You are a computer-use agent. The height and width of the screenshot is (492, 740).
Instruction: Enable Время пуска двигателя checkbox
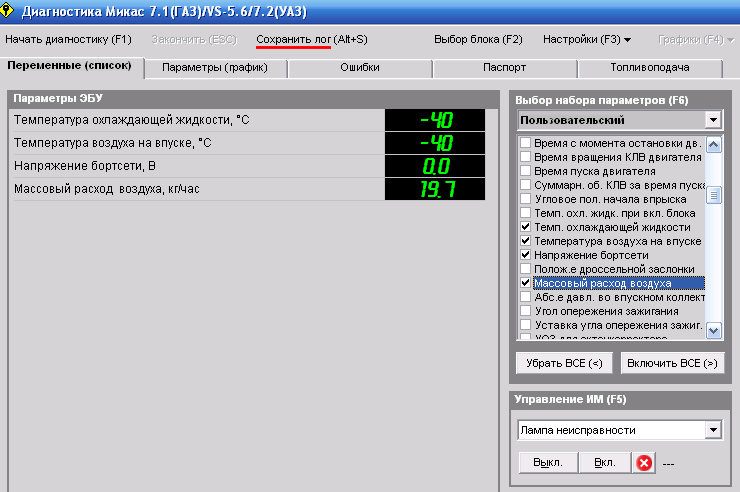[526, 172]
